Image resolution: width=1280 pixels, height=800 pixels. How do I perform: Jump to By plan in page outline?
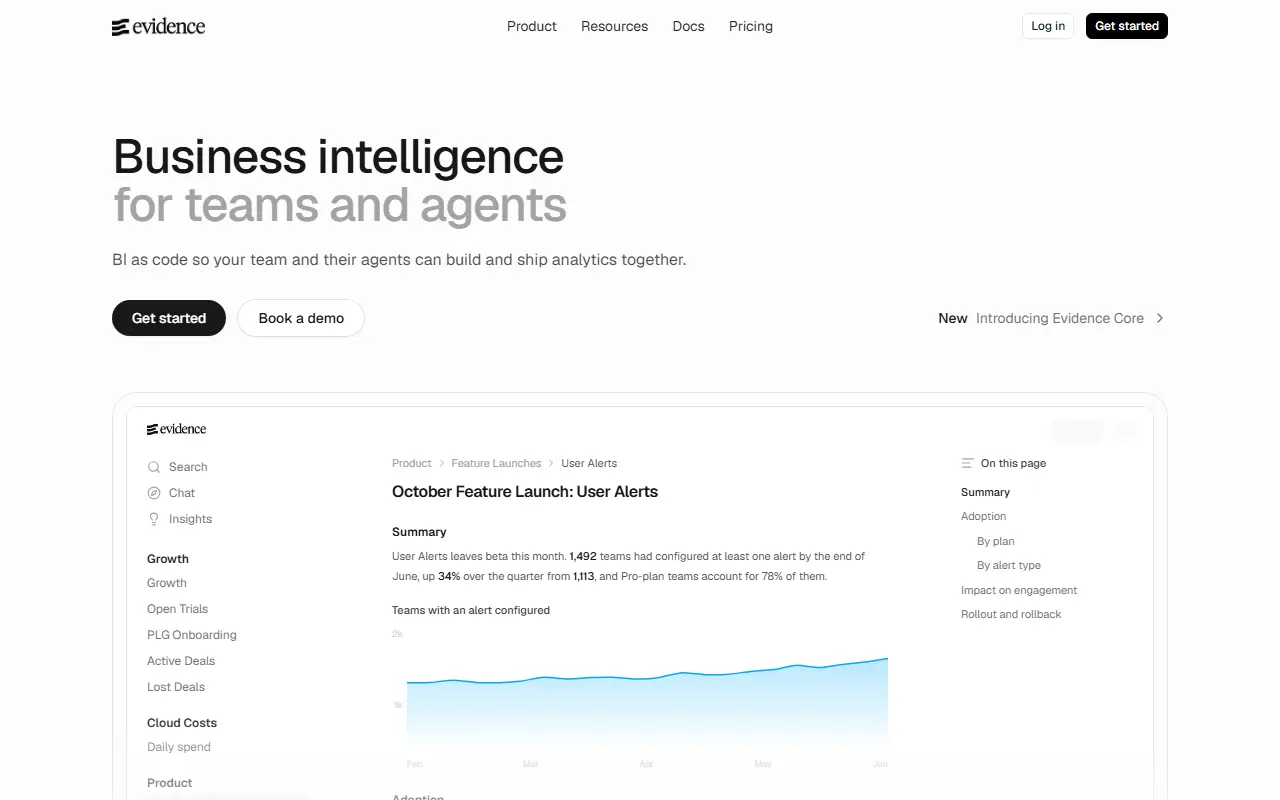coord(995,541)
